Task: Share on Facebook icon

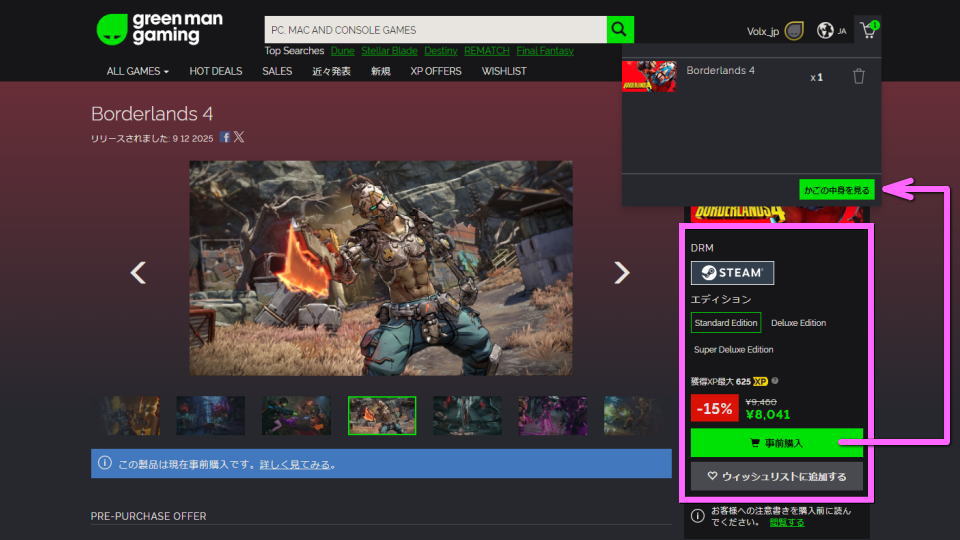Action: pyautogui.click(x=225, y=137)
